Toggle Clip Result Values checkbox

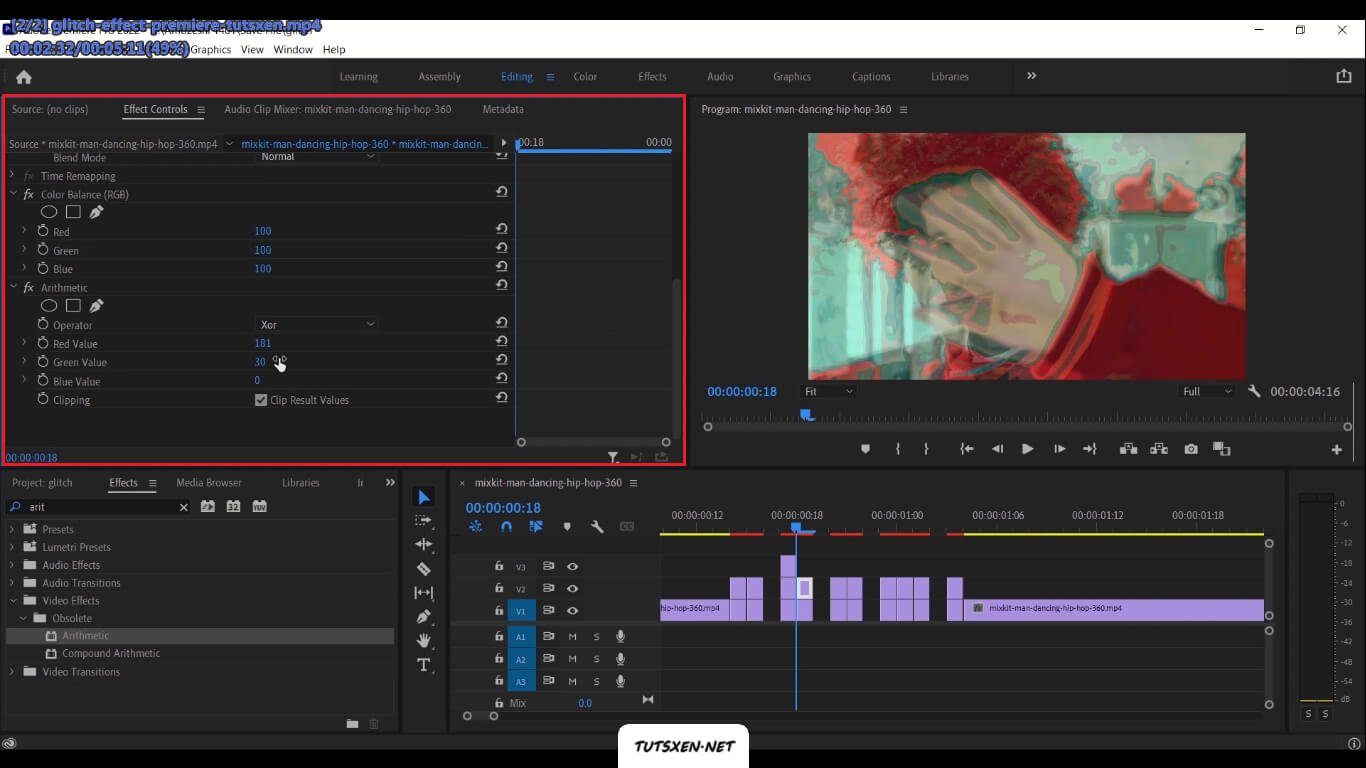[261, 400]
